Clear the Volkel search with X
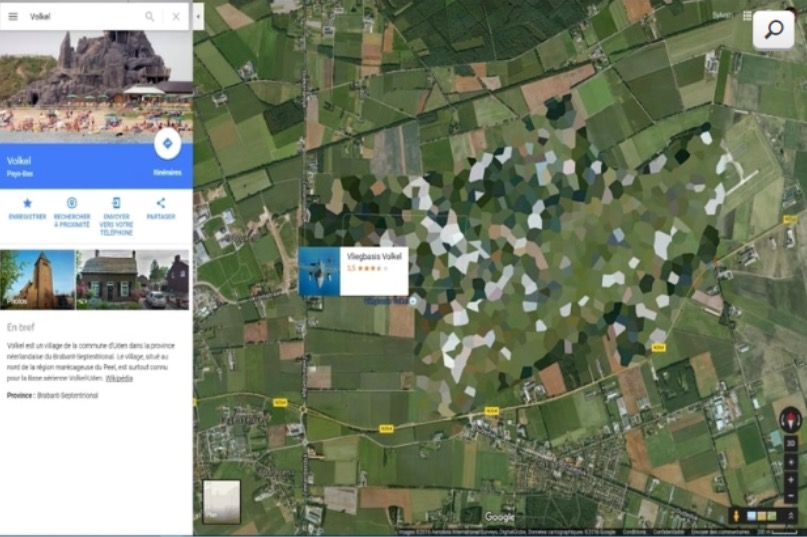 (176, 16)
